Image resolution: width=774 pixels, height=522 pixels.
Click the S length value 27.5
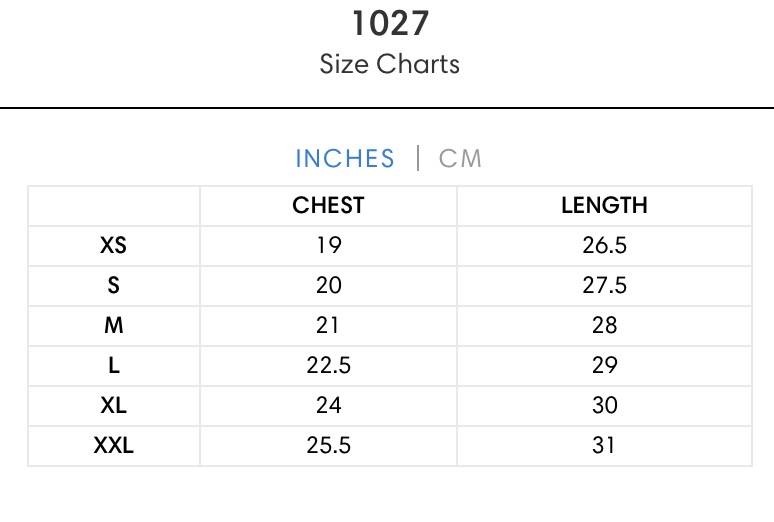point(605,285)
